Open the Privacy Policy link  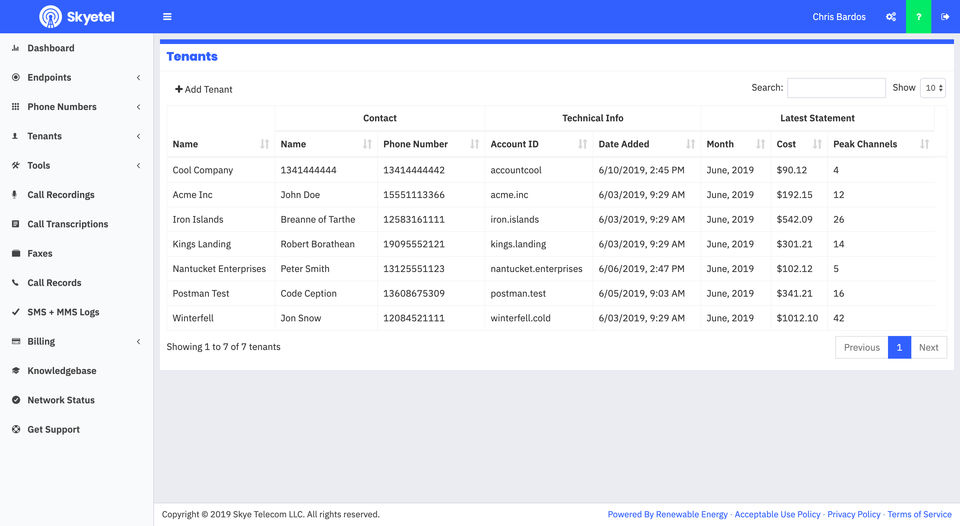(x=853, y=514)
